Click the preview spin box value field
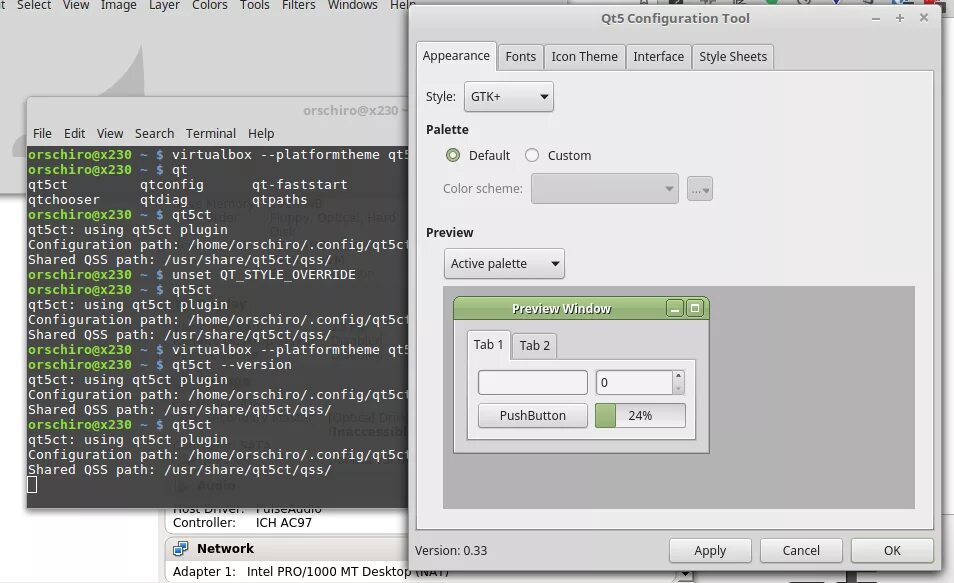The image size is (954, 583). pyautogui.click(x=633, y=383)
